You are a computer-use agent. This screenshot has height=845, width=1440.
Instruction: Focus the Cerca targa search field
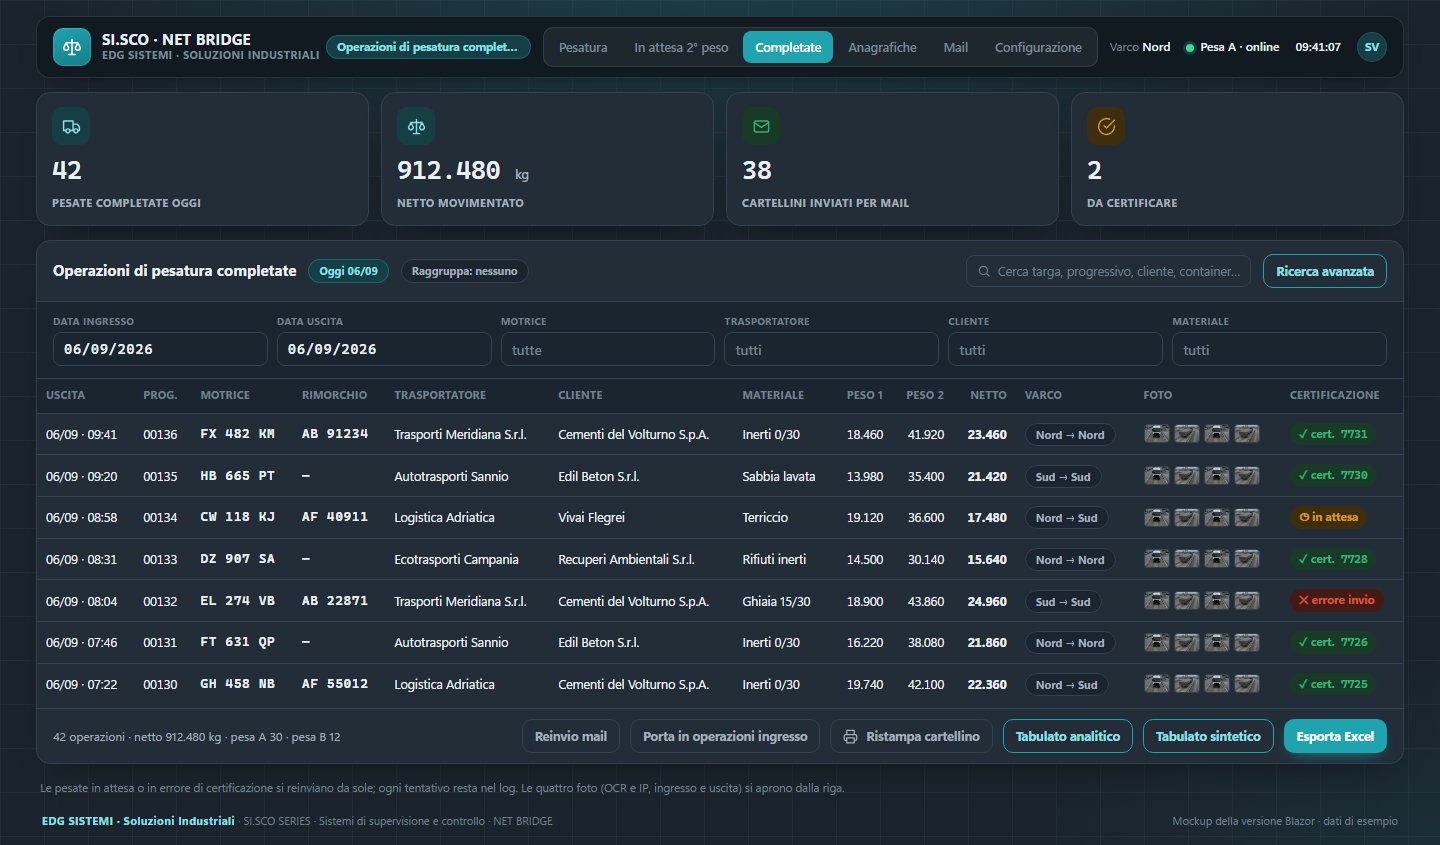(1108, 271)
